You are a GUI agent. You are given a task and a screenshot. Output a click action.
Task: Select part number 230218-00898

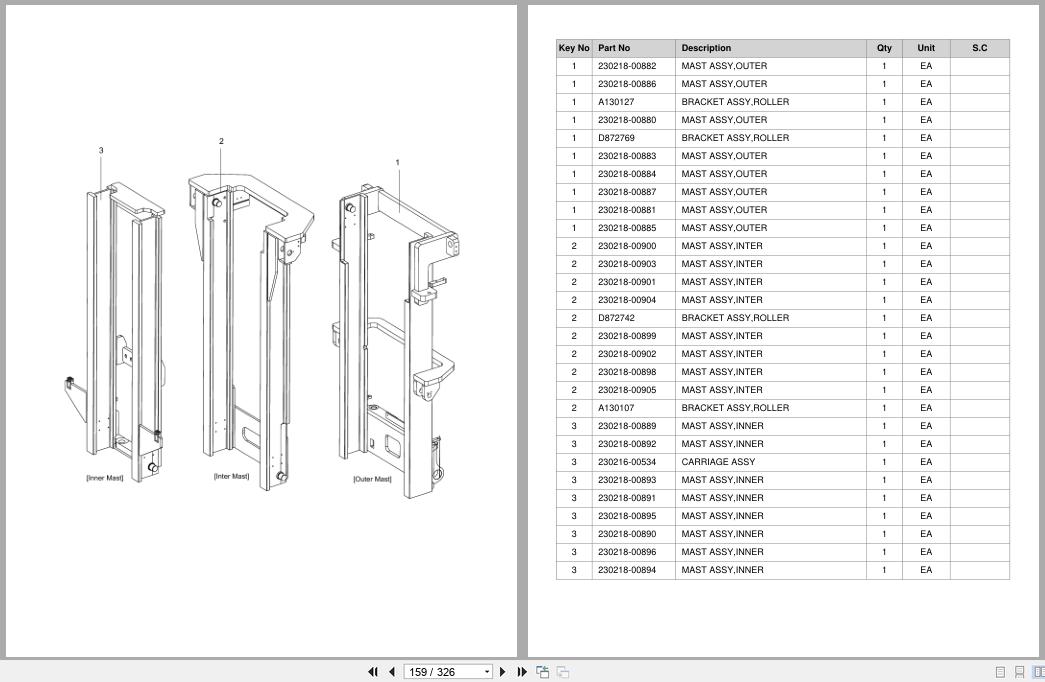(626, 372)
